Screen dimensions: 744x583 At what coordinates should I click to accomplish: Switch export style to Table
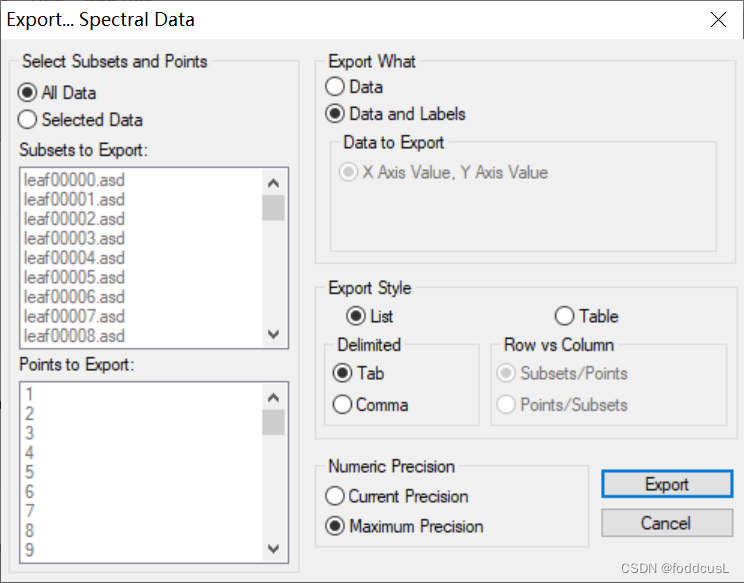[x=565, y=316]
